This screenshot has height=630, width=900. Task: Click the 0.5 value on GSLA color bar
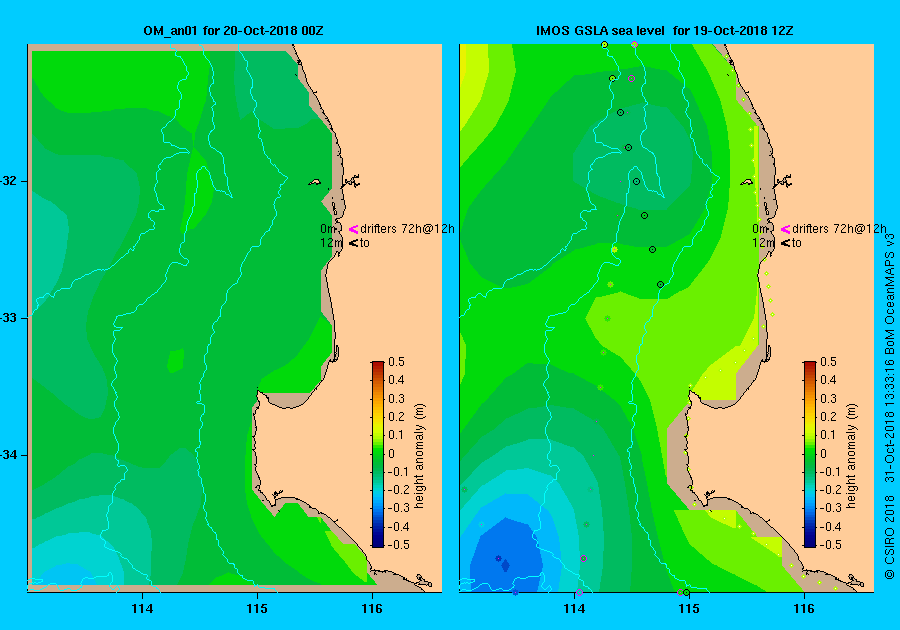point(828,362)
